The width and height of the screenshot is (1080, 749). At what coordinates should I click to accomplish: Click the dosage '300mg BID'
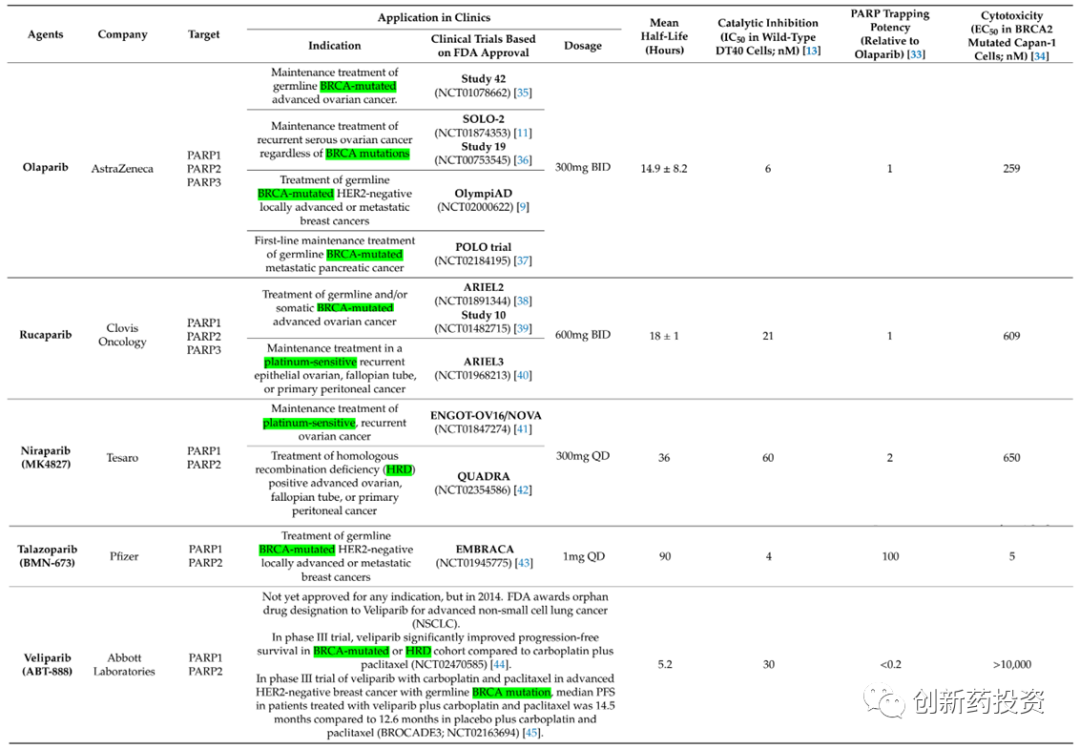coord(583,167)
